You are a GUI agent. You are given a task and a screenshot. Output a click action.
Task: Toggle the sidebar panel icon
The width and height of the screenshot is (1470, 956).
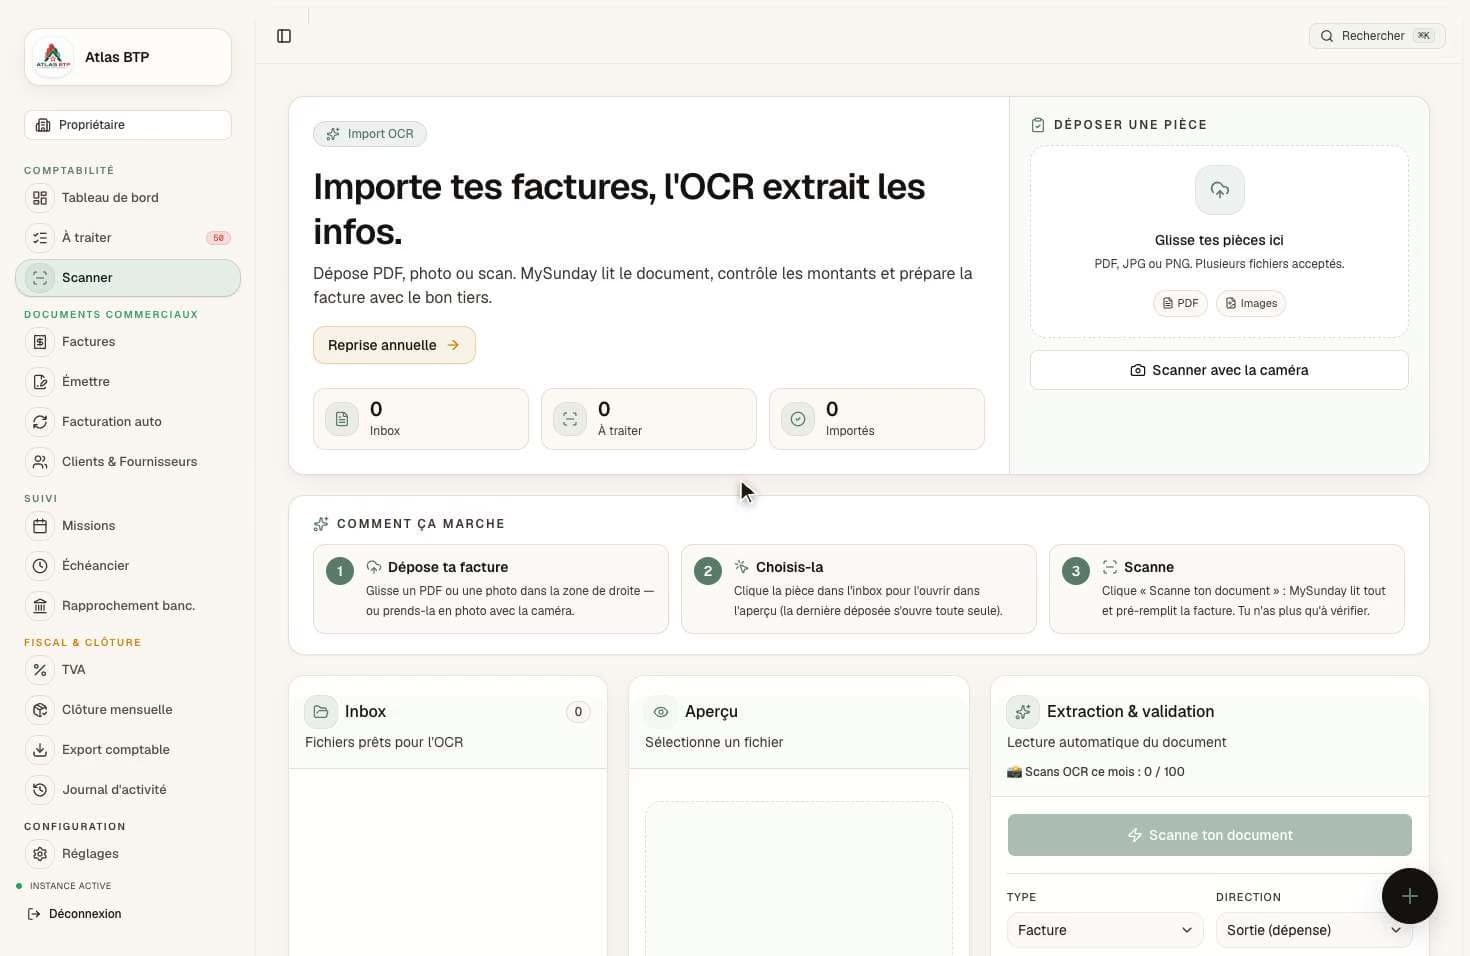click(x=284, y=36)
